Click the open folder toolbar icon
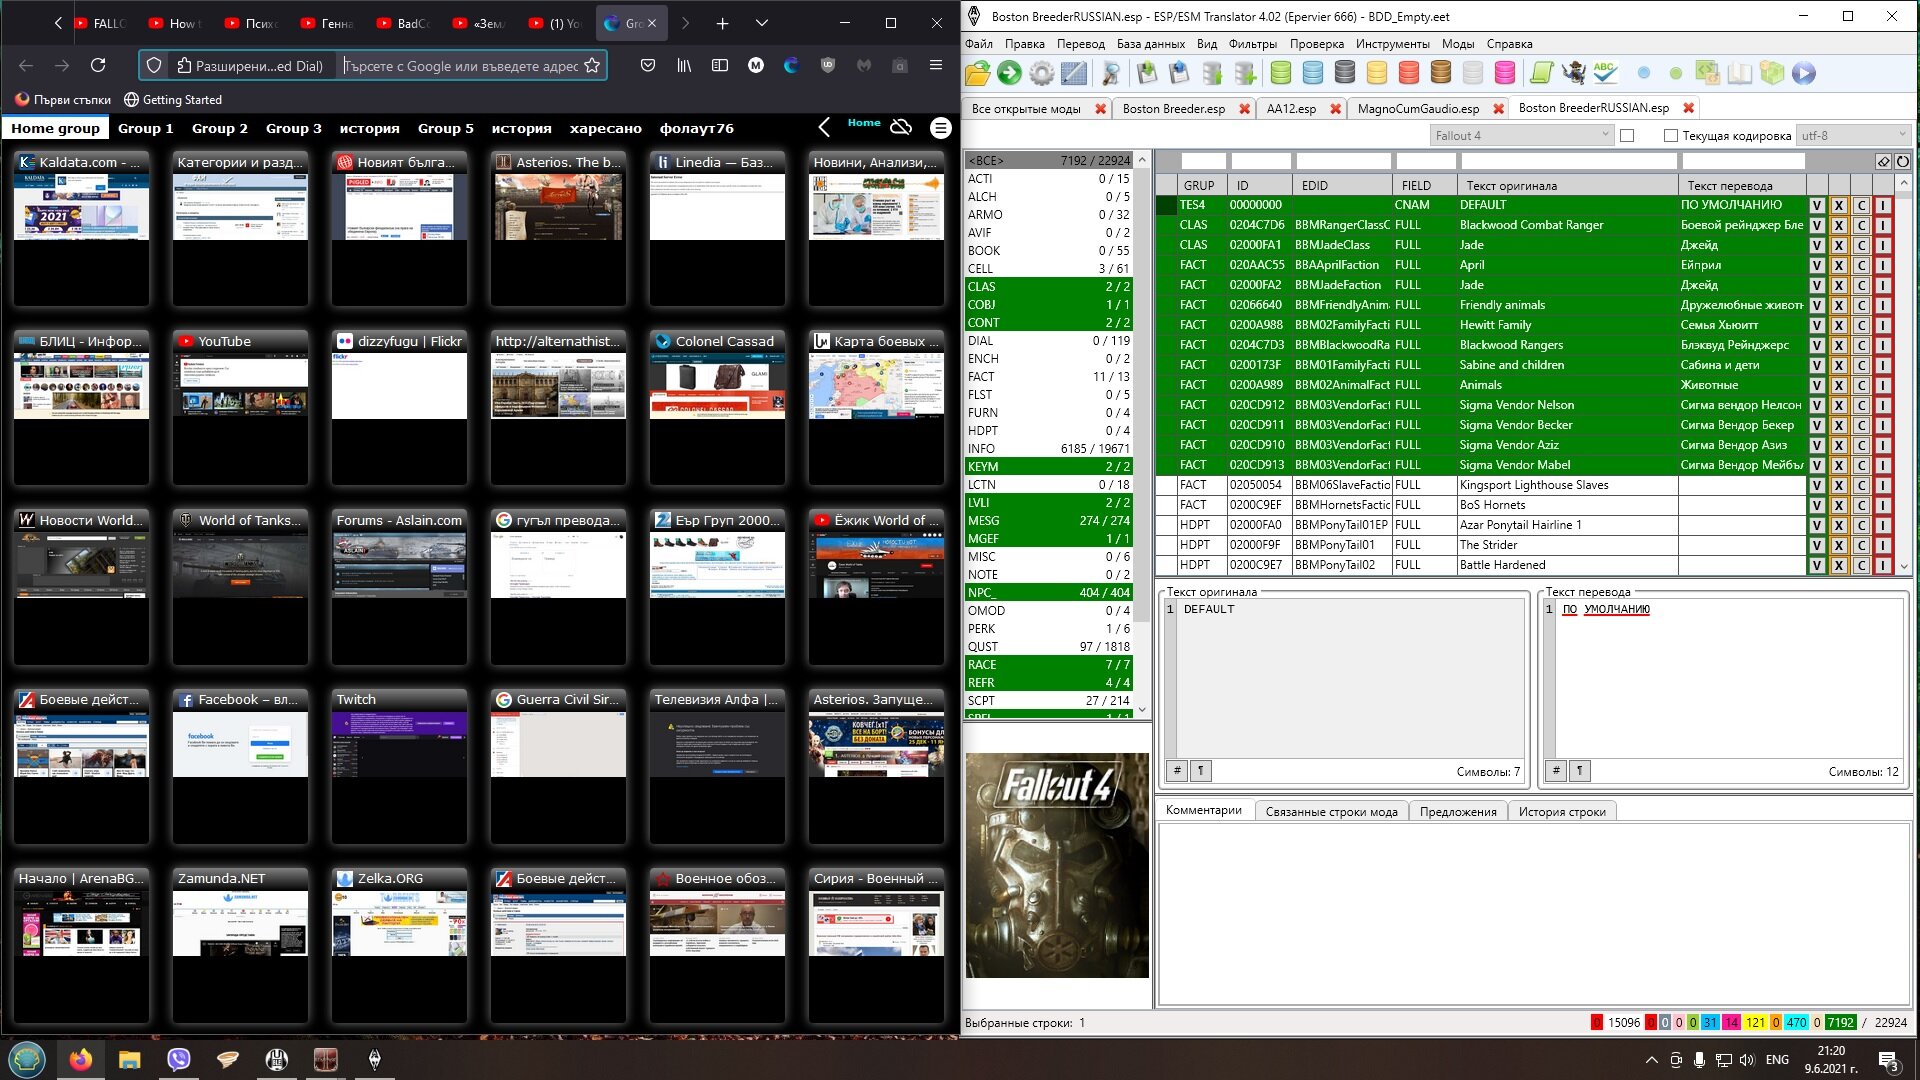This screenshot has width=1920, height=1080. (977, 73)
